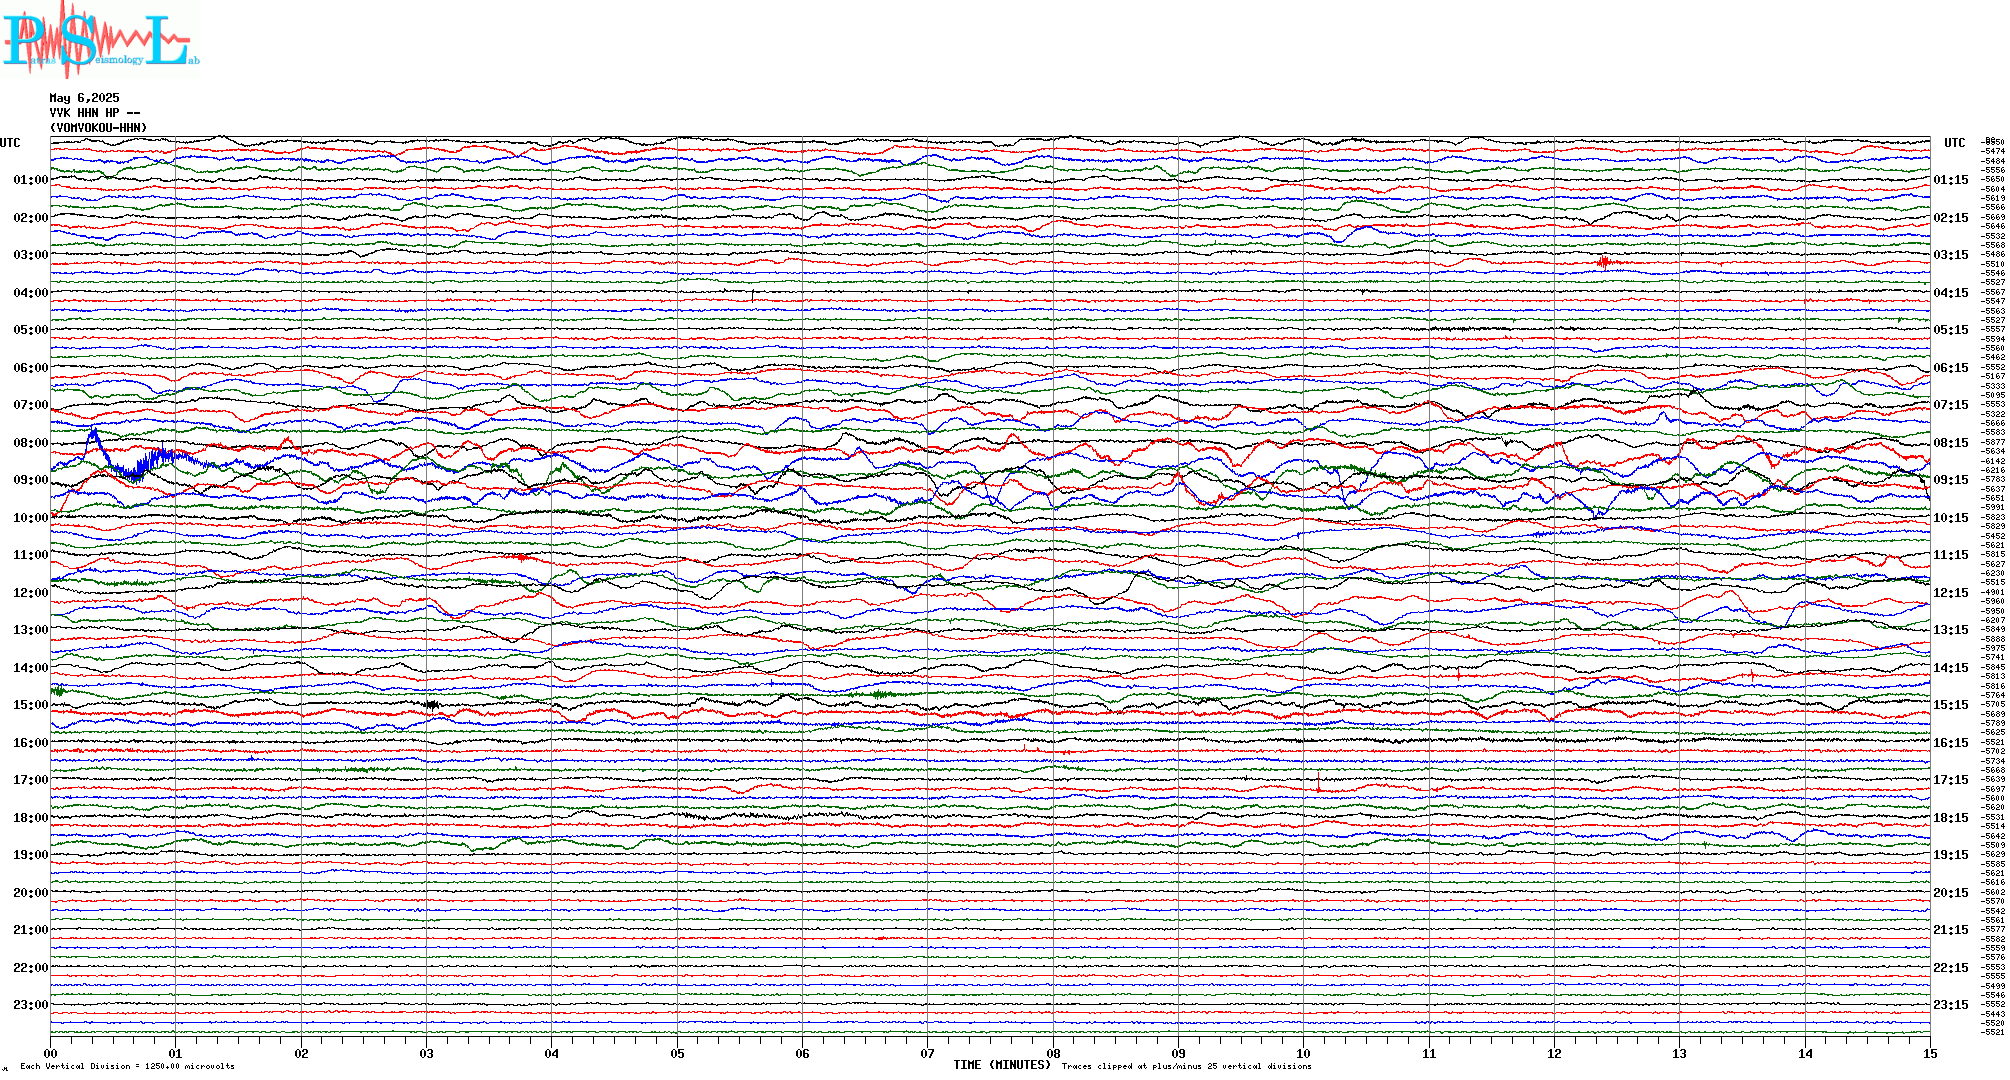Image resolution: width=2010 pixels, height=1080 pixels.
Task: Click the '08:15' right-side time label
Action: 1951,443
